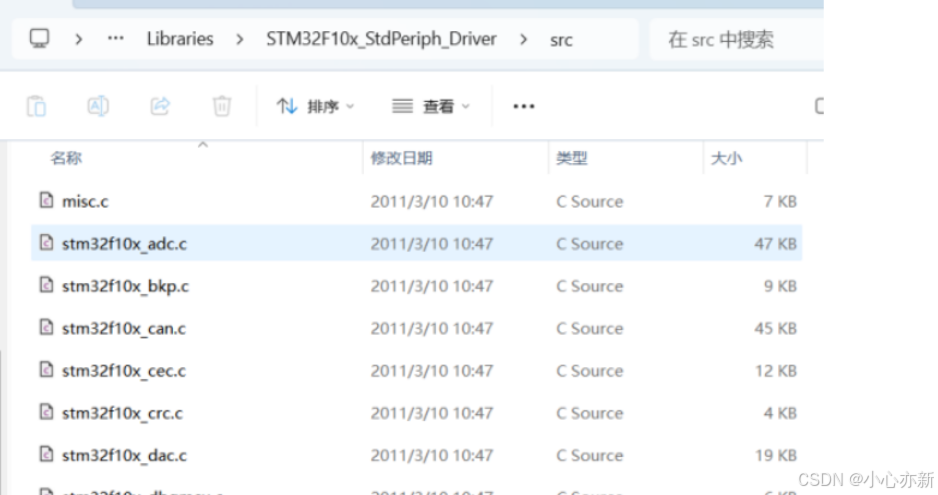Click the Rename toolbar icon

coord(98,106)
